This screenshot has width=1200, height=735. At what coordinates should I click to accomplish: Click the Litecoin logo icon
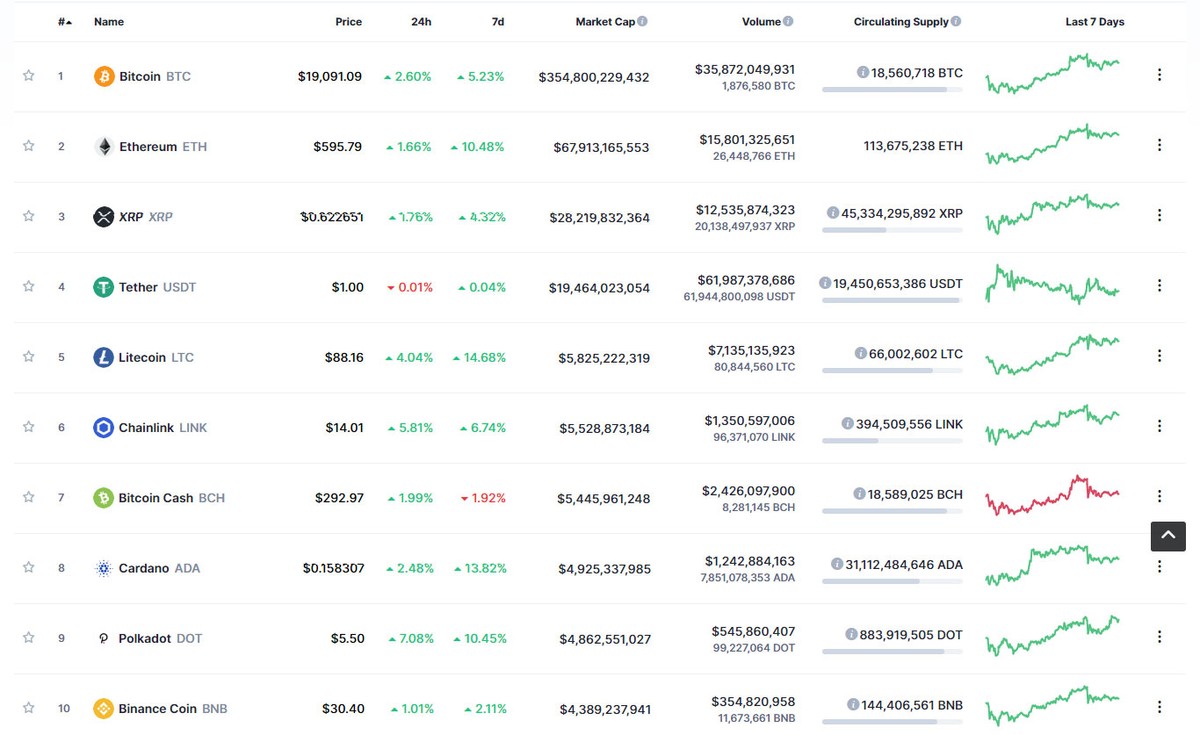[103, 357]
